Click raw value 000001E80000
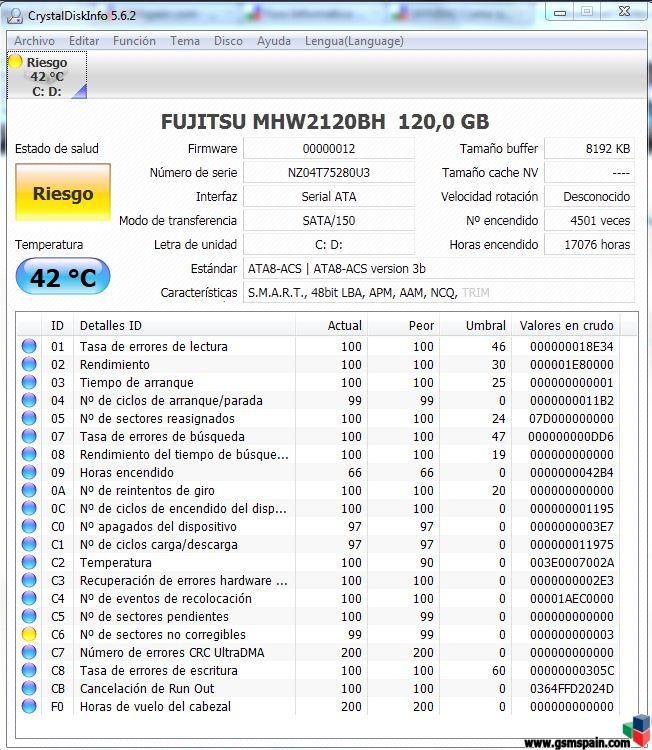Screen dimensions: 652x750 (572, 364)
